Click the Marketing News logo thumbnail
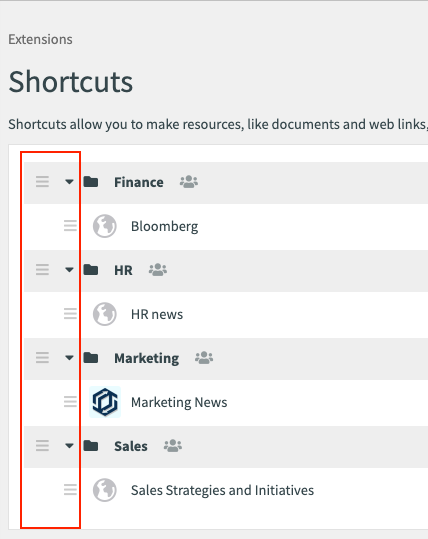The width and height of the screenshot is (428, 539). pos(105,402)
